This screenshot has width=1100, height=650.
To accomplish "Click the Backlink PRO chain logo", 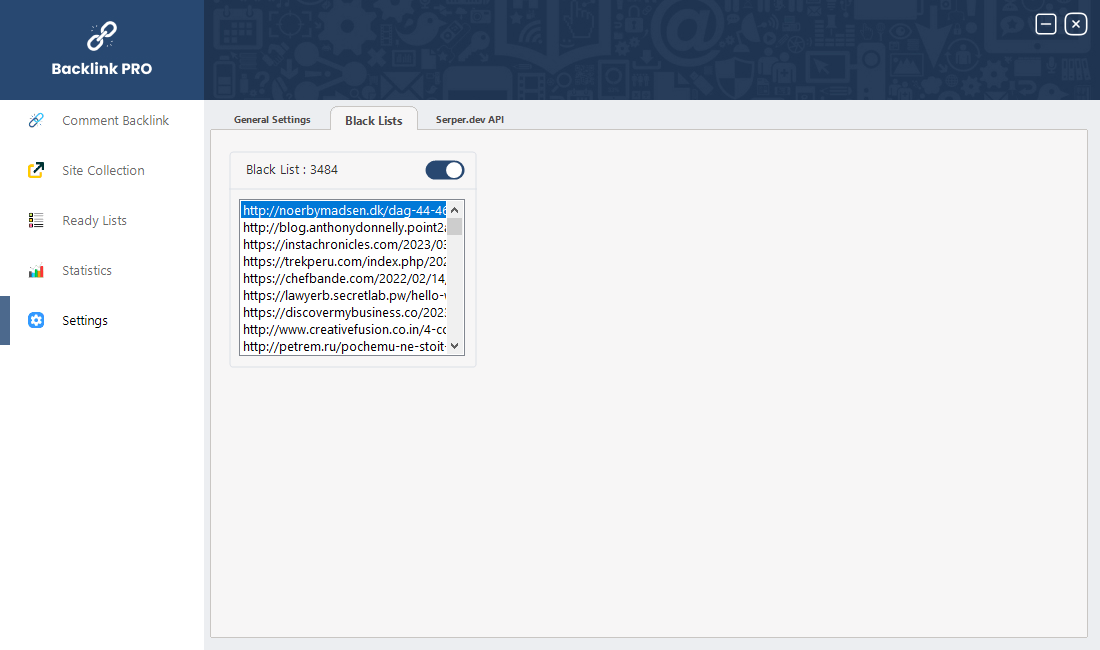I will (x=102, y=36).
